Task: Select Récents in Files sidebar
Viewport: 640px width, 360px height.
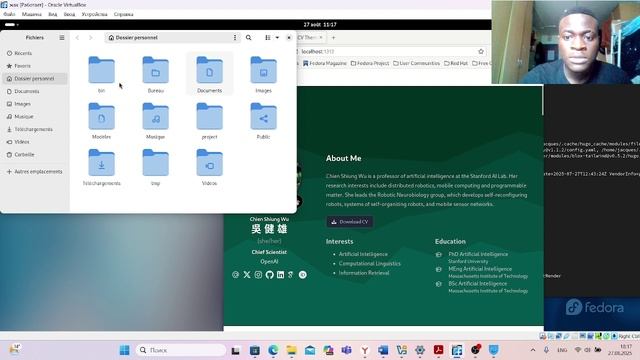Action: click(35, 53)
